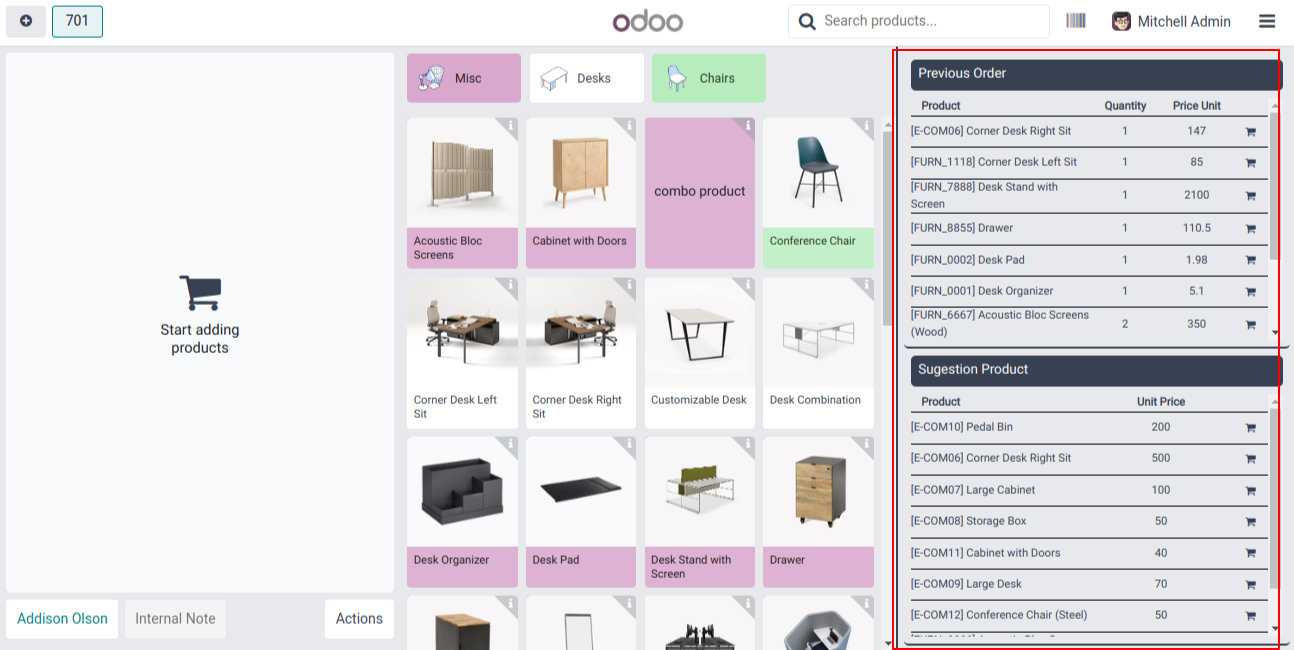This screenshot has width=1294, height=650.
Task: Click the Quantity column header in Previous Order
Action: [1125, 106]
